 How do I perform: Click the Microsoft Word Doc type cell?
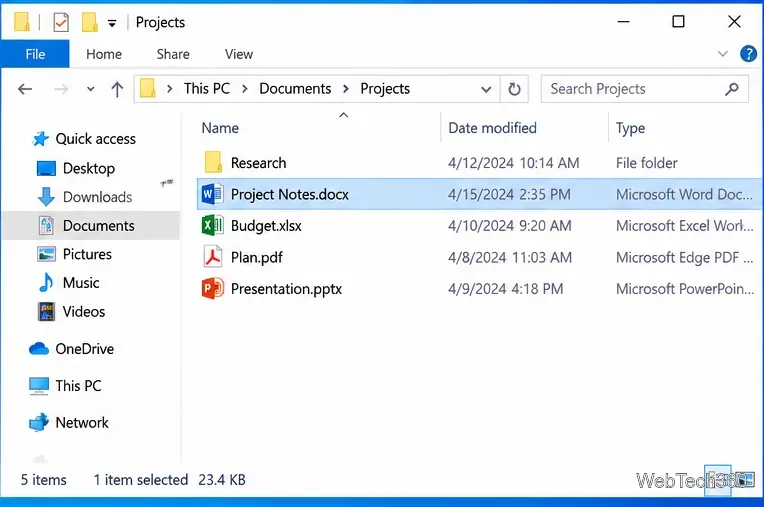click(684, 194)
